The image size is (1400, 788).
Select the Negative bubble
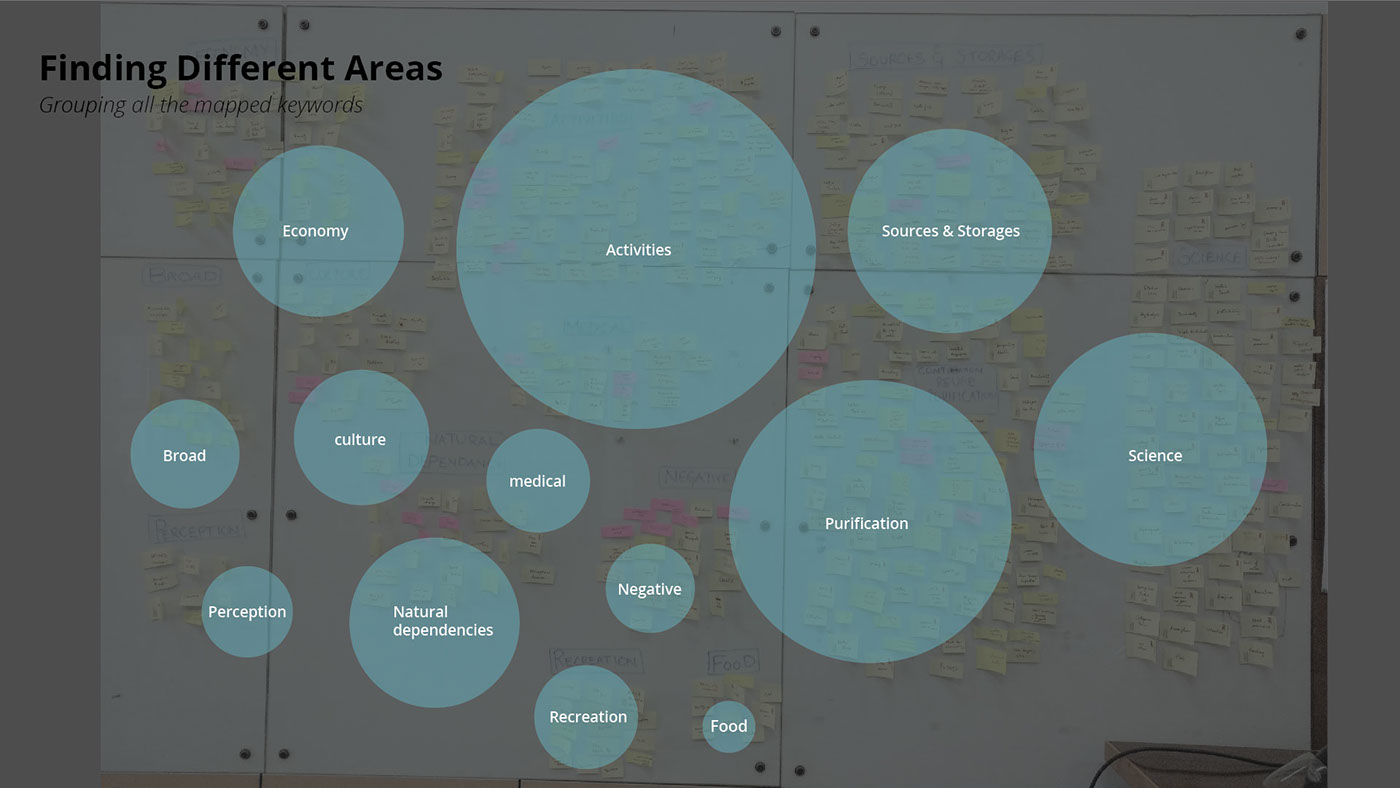click(x=650, y=589)
